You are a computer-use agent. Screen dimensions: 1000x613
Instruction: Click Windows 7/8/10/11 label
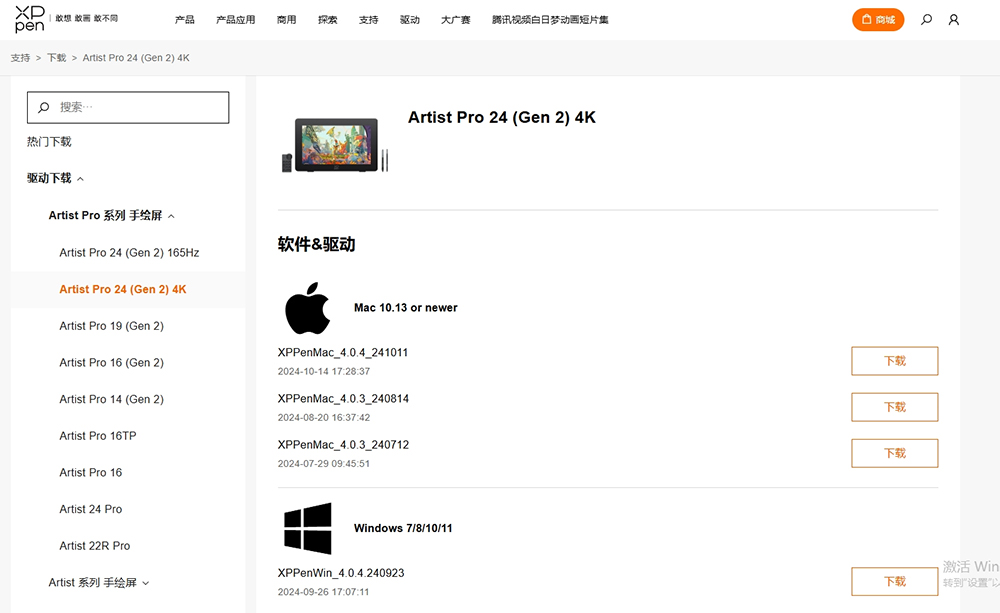[403, 528]
